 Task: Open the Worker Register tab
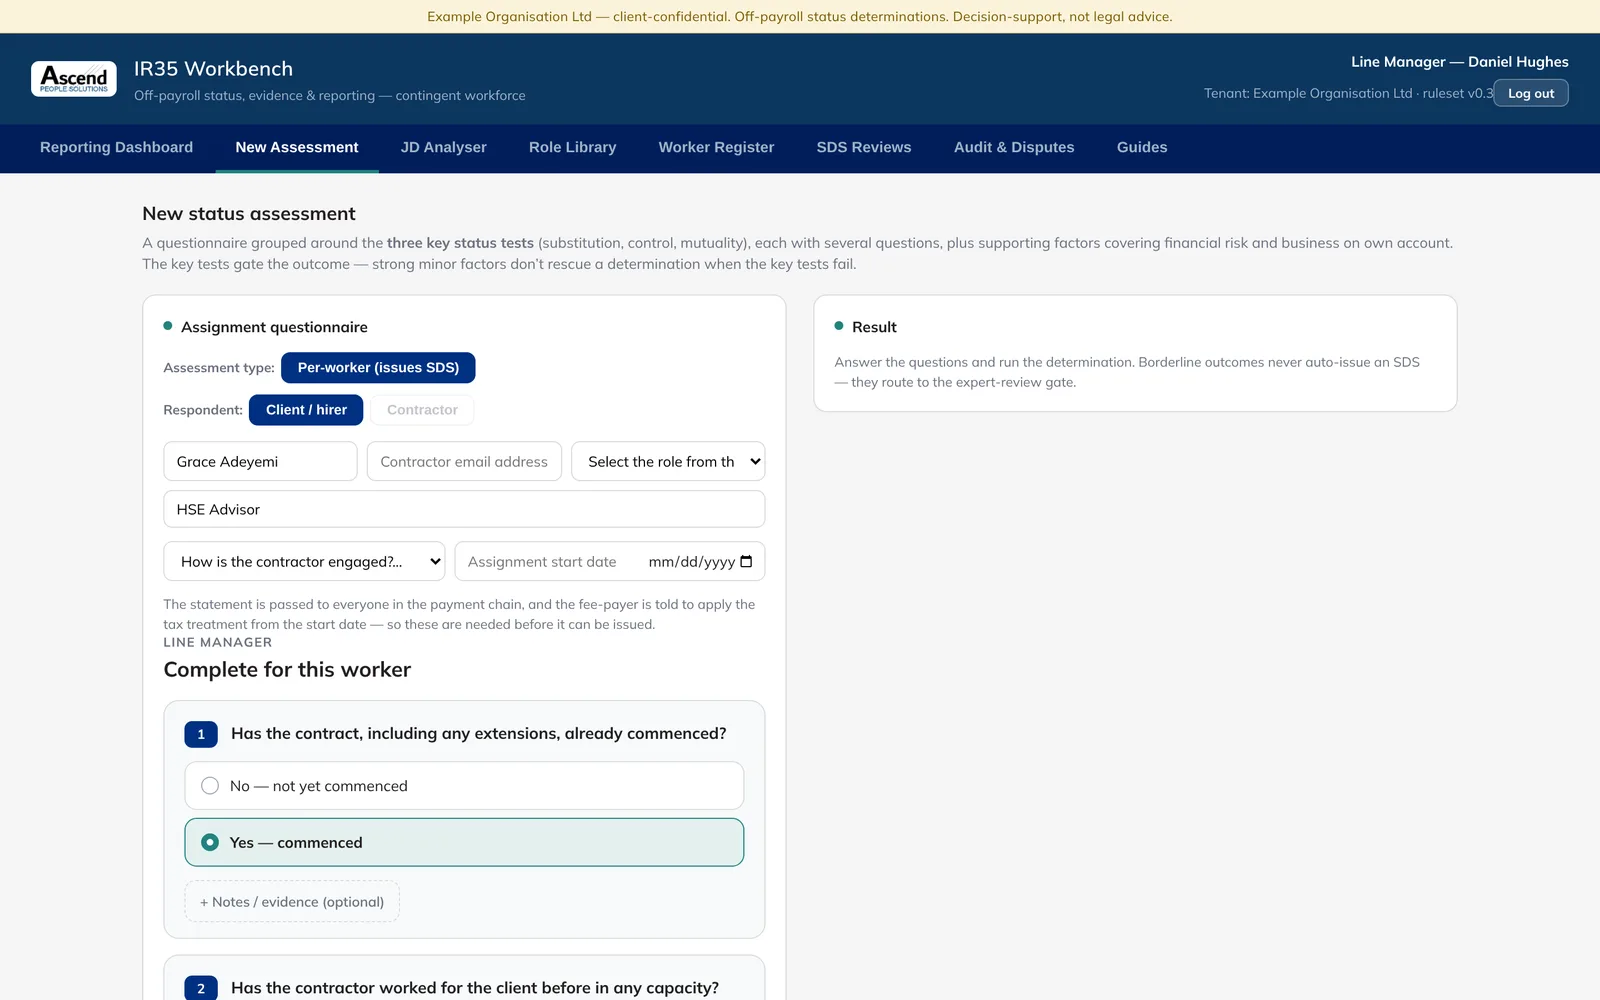coord(716,148)
